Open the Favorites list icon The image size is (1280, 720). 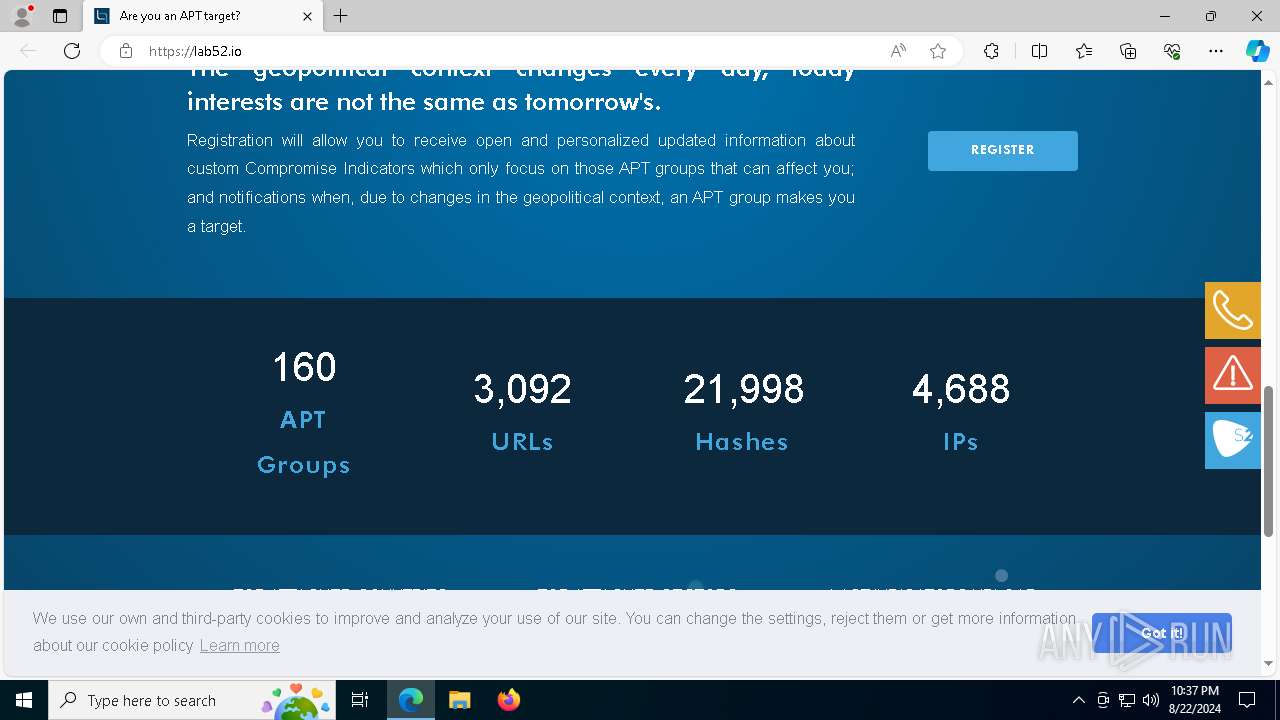pyautogui.click(x=1084, y=51)
